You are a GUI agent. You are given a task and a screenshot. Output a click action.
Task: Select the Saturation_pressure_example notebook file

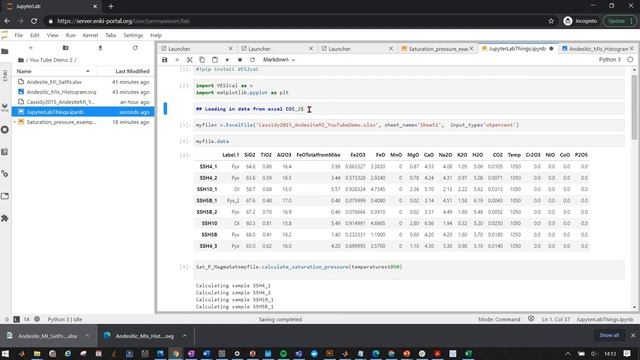coord(83,122)
